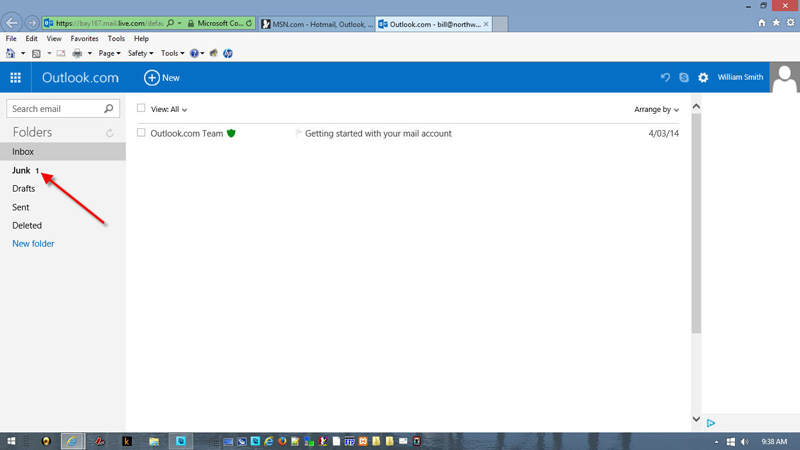Click the undo arrow in Outlook header

point(665,78)
